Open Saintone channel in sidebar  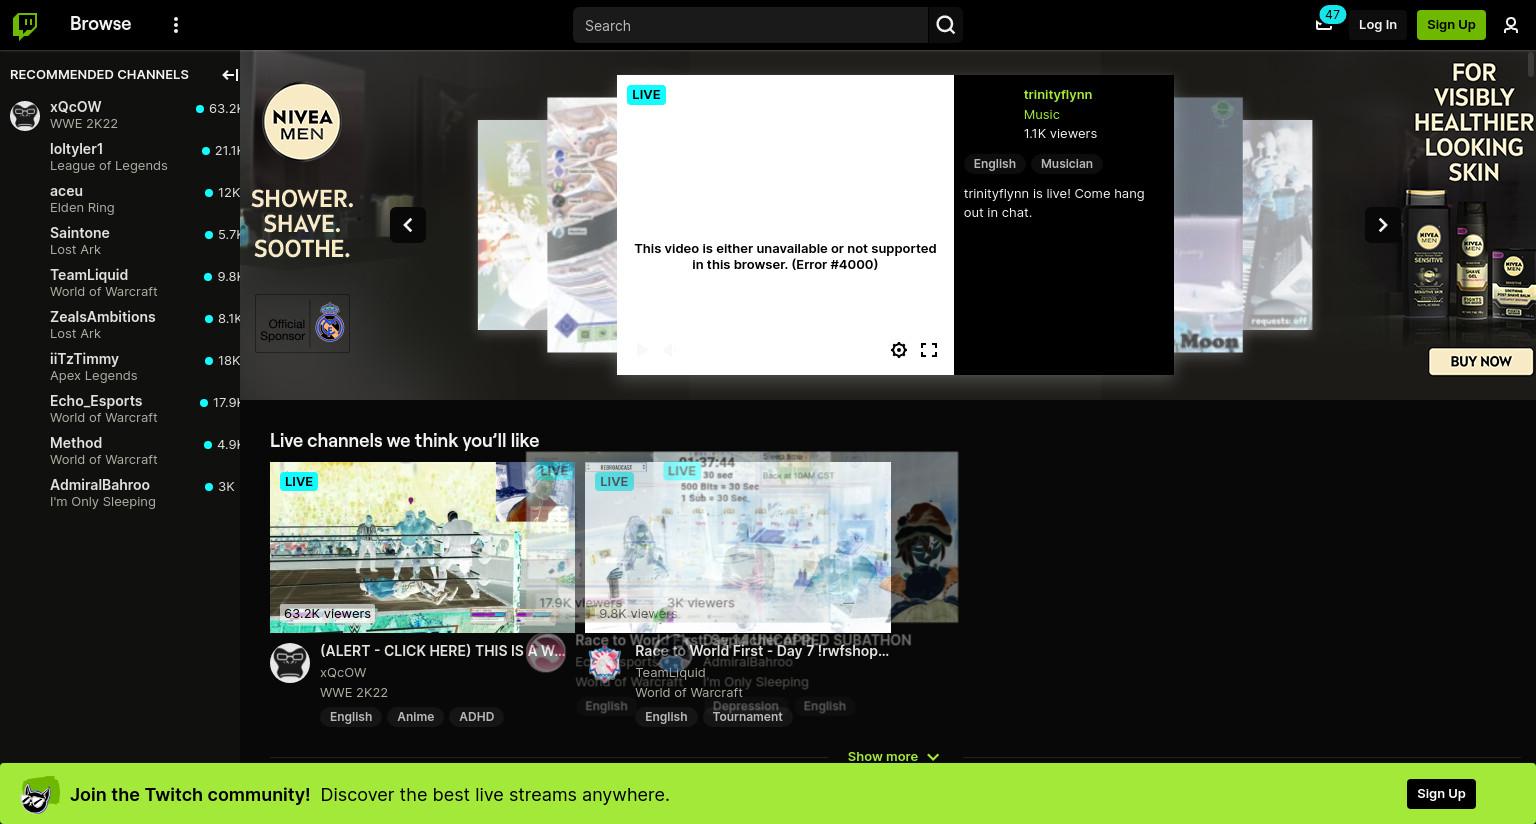(120, 241)
